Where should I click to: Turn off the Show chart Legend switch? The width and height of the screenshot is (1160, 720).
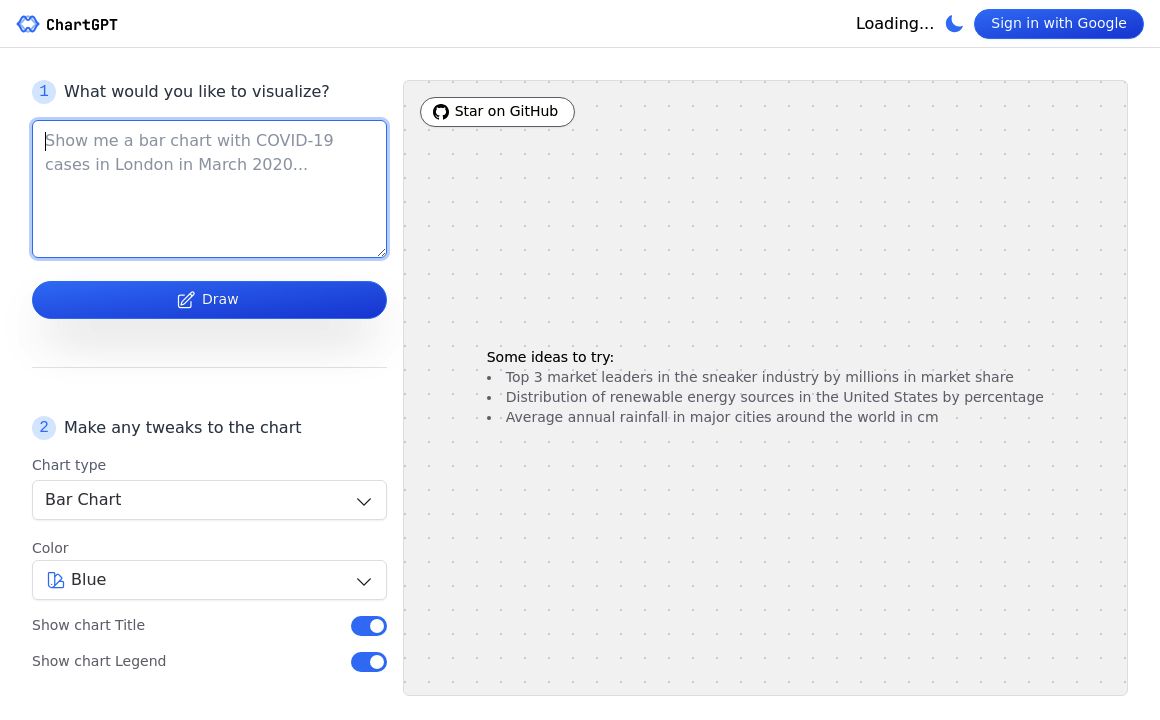(368, 662)
